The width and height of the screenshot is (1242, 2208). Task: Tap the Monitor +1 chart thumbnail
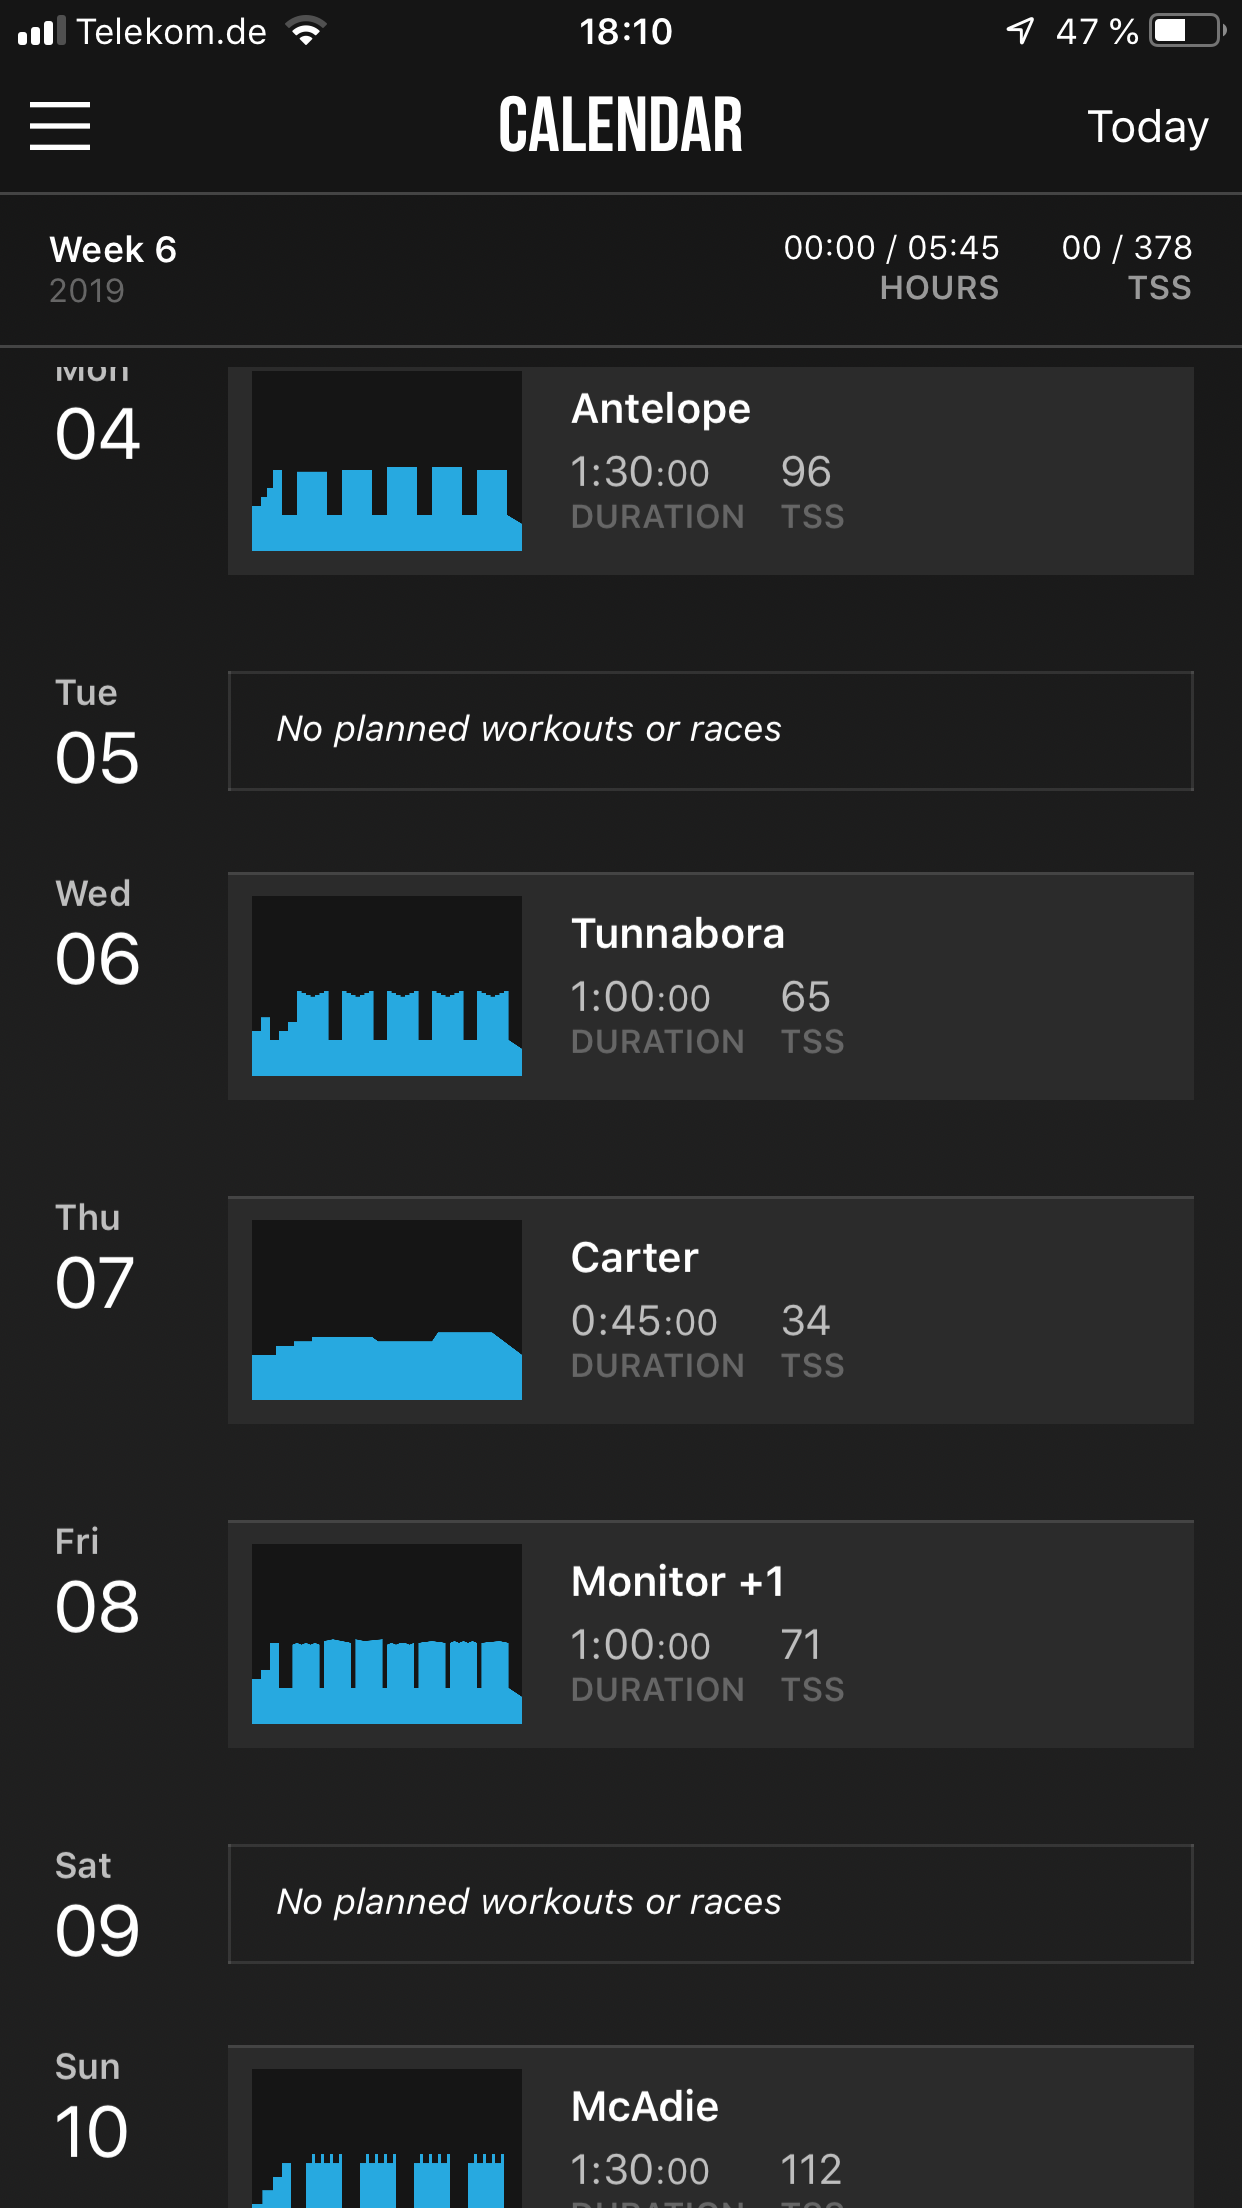pos(387,1634)
